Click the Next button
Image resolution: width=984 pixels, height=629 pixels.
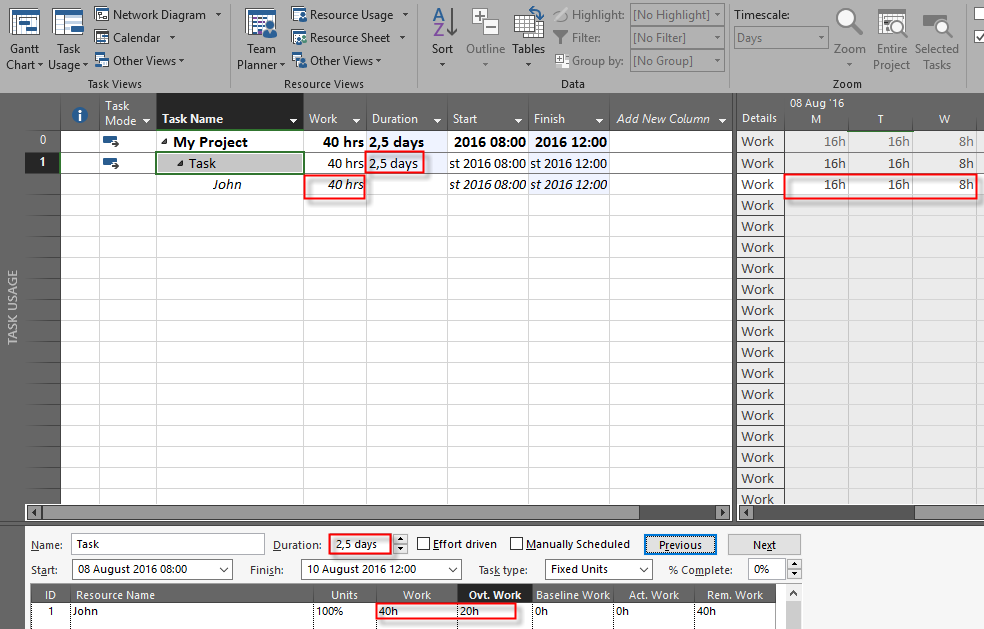click(764, 545)
